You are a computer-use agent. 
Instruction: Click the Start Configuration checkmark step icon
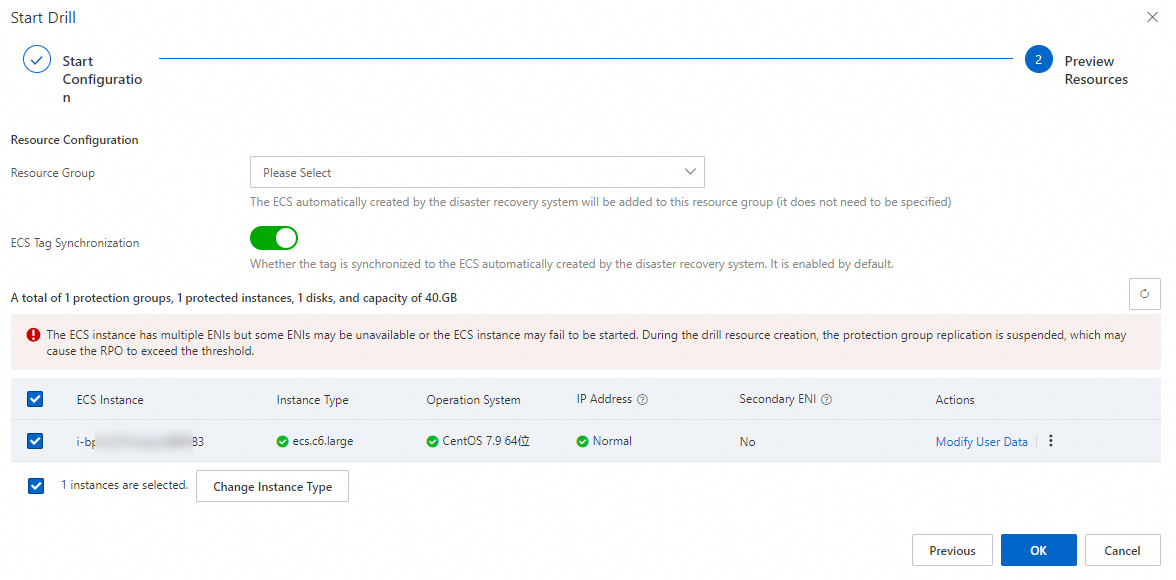point(37,60)
